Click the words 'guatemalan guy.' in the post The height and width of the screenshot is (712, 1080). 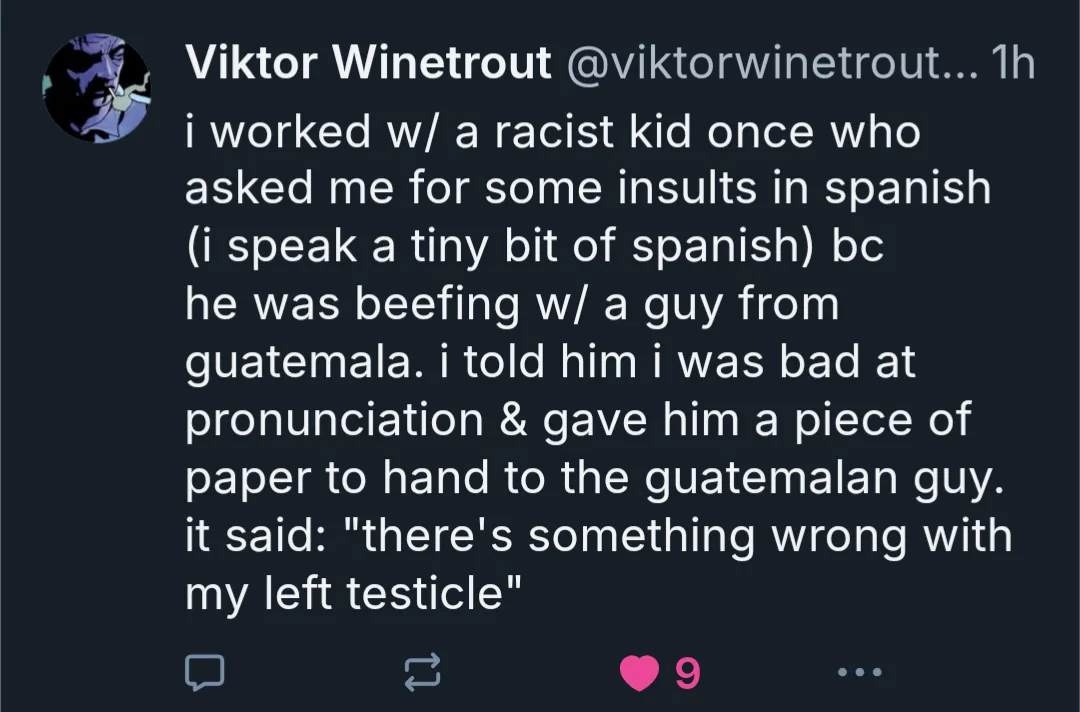pyautogui.click(x=824, y=478)
